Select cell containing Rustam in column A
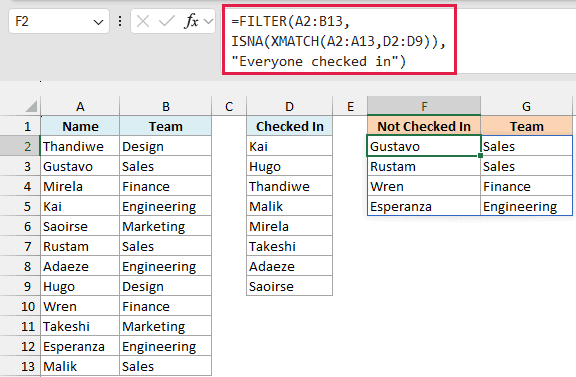576x377 pixels. (80, 246)
